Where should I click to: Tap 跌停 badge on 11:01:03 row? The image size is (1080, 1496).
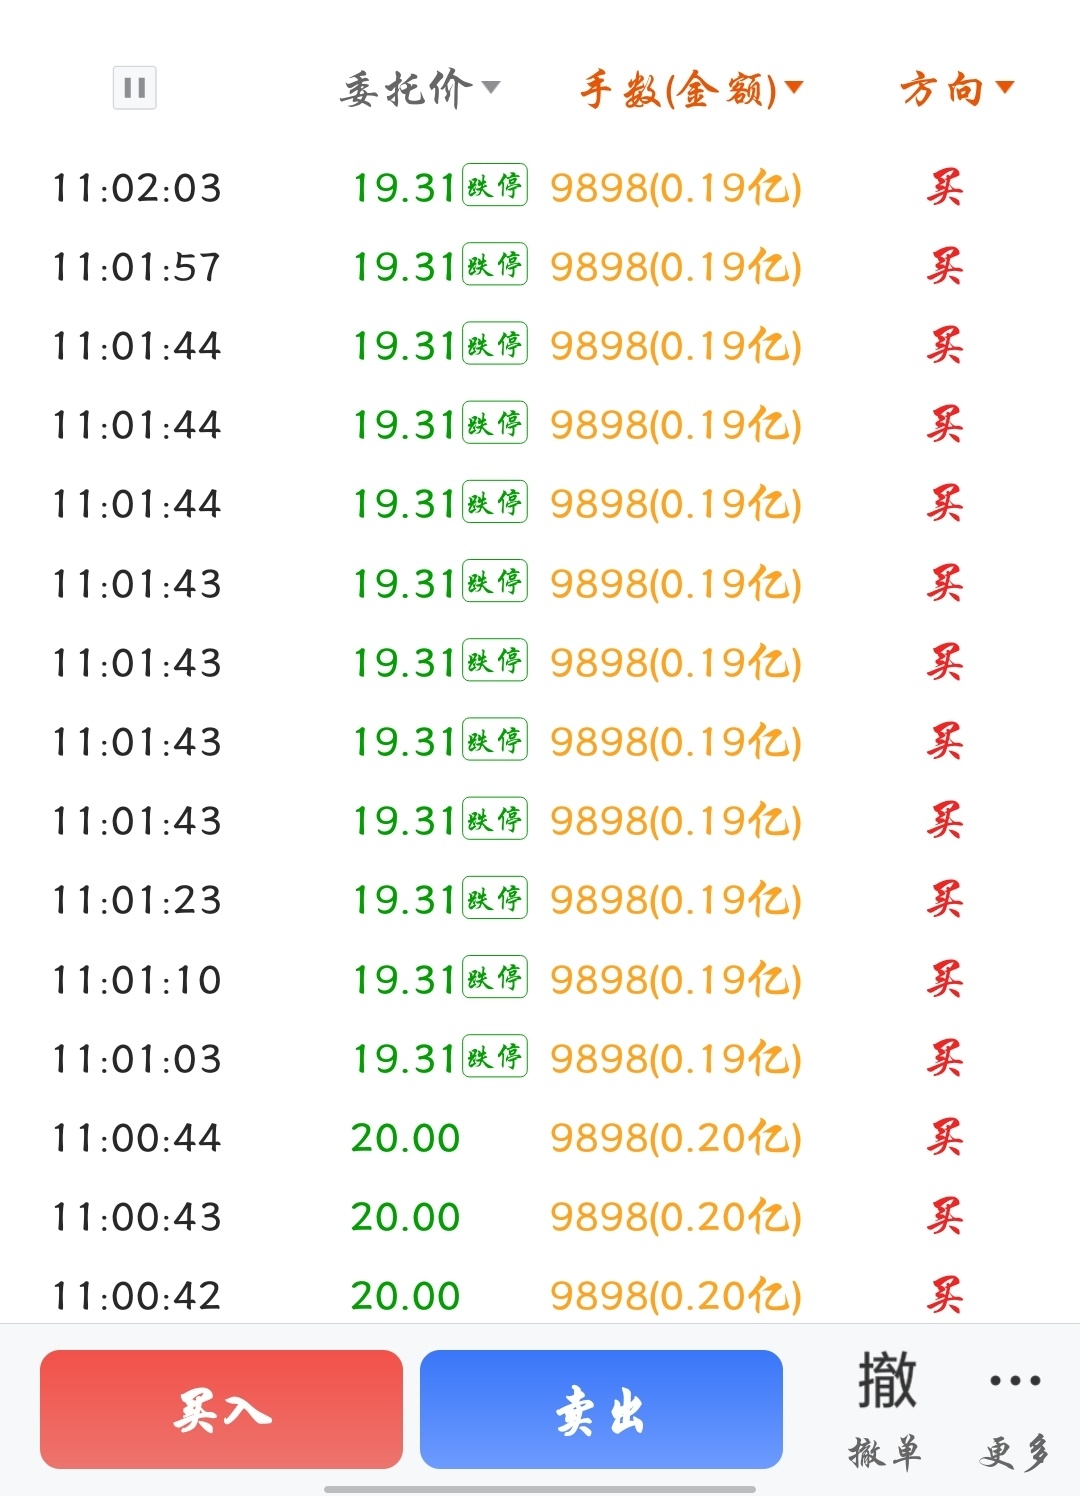pos(495,1055)
